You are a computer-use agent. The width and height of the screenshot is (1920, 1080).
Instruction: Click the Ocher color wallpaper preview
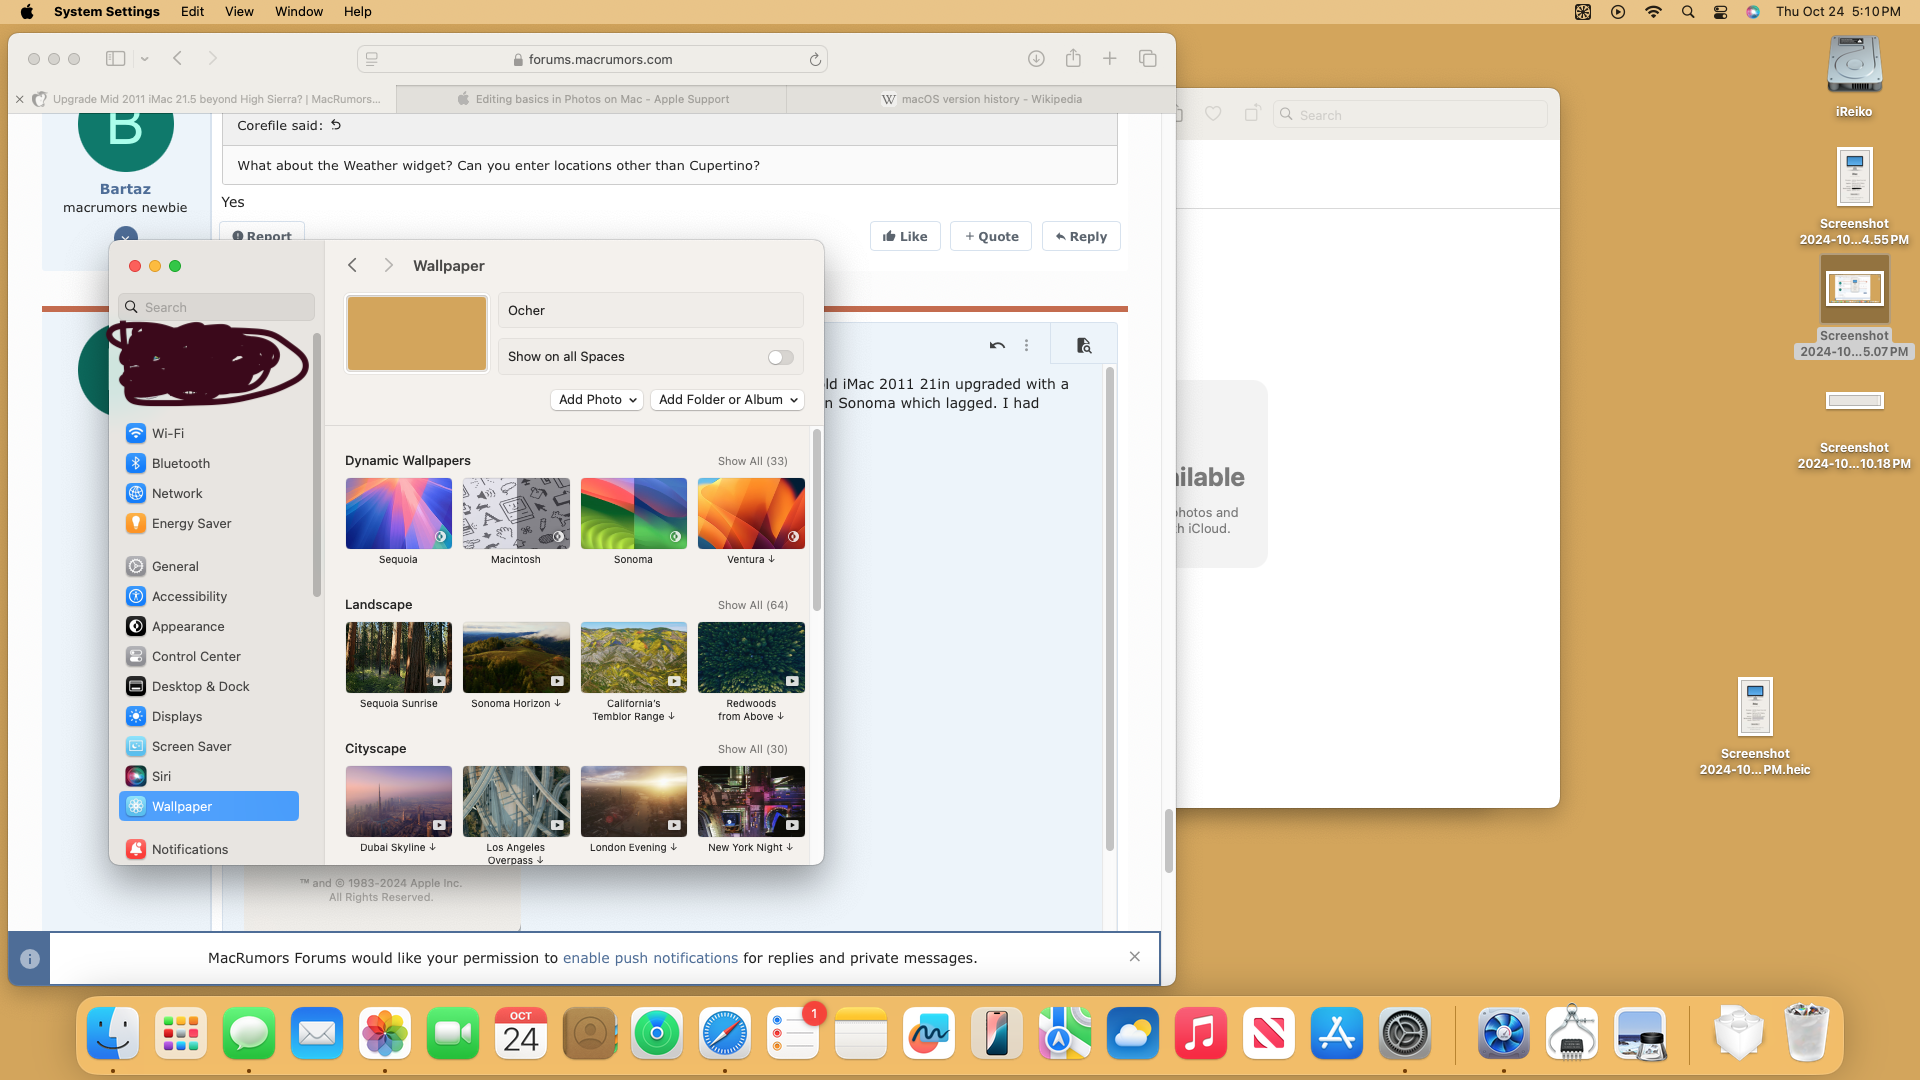tap(417, 334)
